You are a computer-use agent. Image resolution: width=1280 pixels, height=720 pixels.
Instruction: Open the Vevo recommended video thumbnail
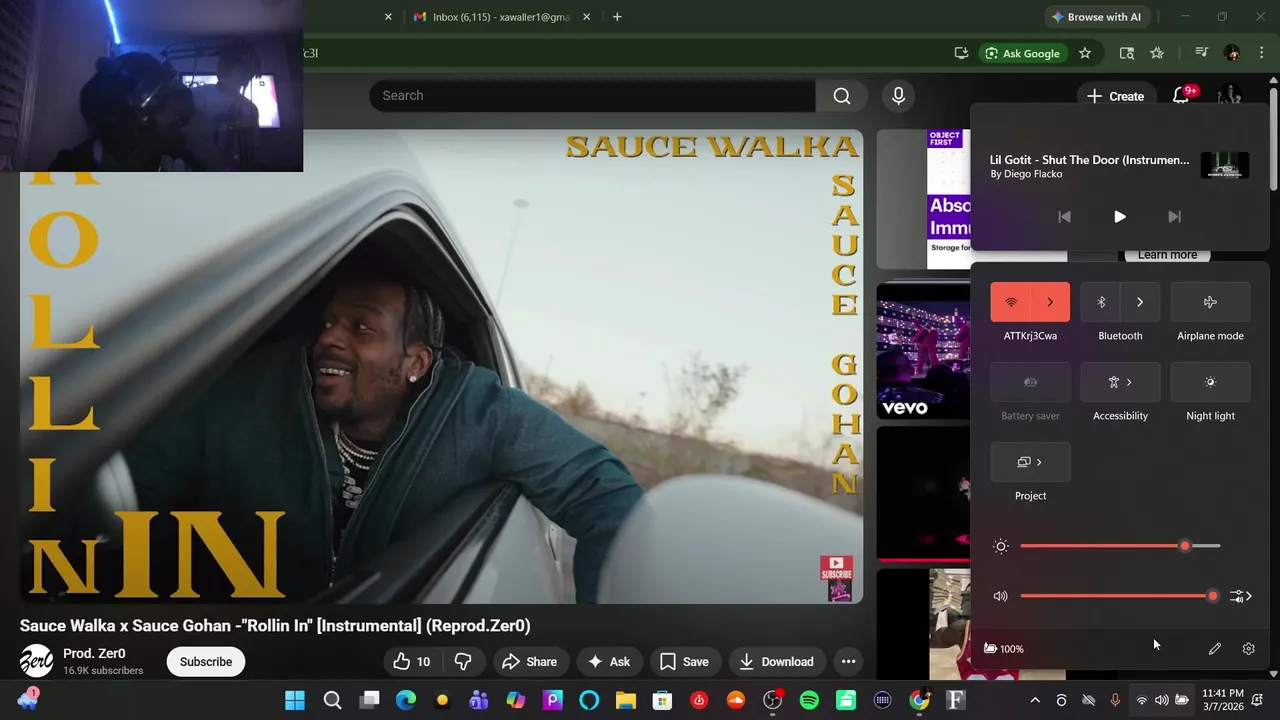click(x=923, y=351)
